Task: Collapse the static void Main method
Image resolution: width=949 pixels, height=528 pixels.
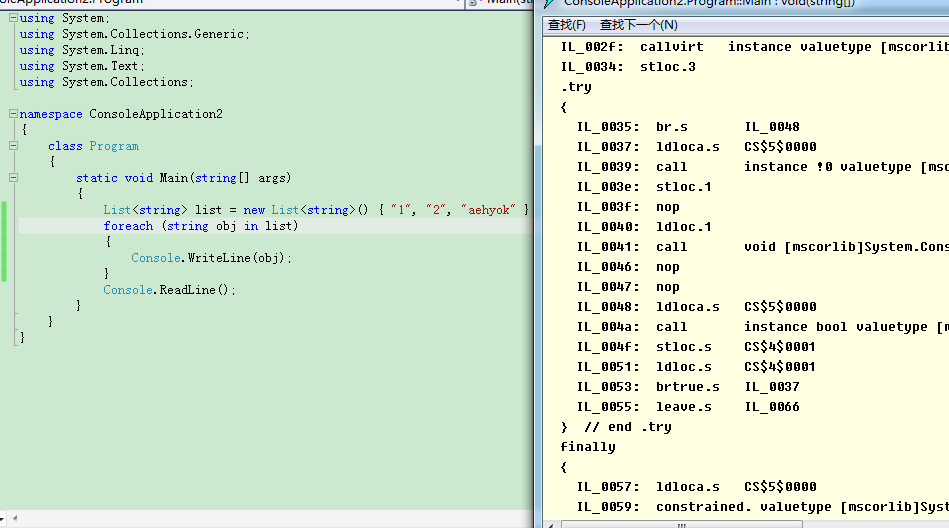Action: (13, 177)
